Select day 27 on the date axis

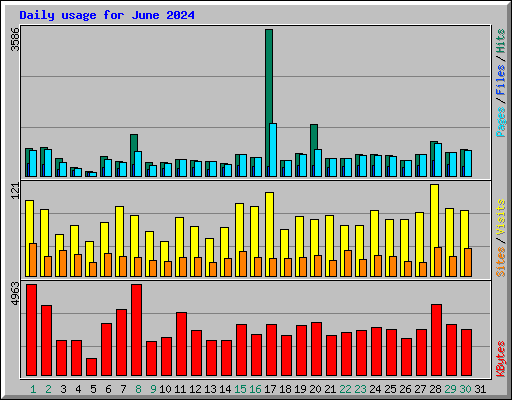tap(420, 389)
